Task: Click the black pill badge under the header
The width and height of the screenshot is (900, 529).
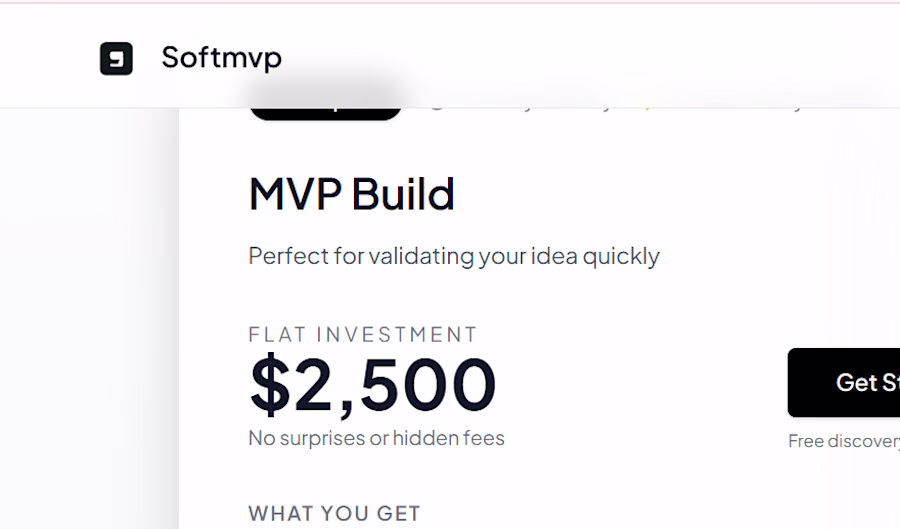Action: pos(325,110)
